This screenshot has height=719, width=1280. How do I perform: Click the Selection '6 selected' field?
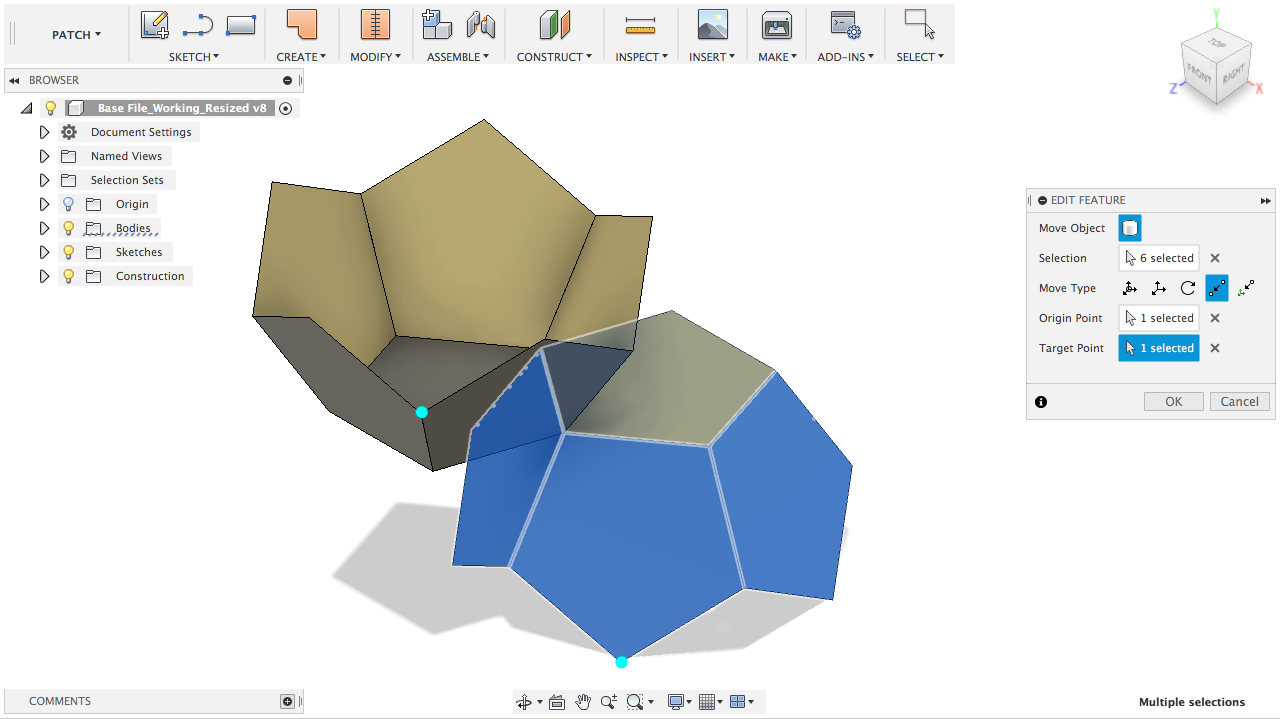click(x=1159, y=258)
